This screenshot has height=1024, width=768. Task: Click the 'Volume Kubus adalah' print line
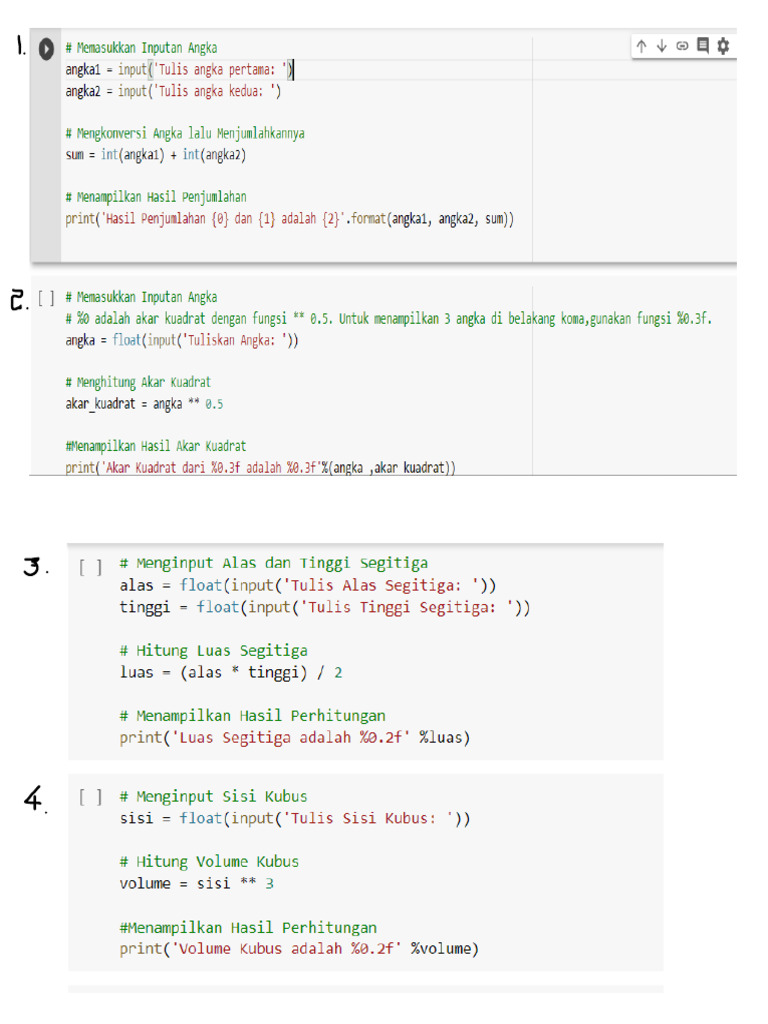point(299,948)
